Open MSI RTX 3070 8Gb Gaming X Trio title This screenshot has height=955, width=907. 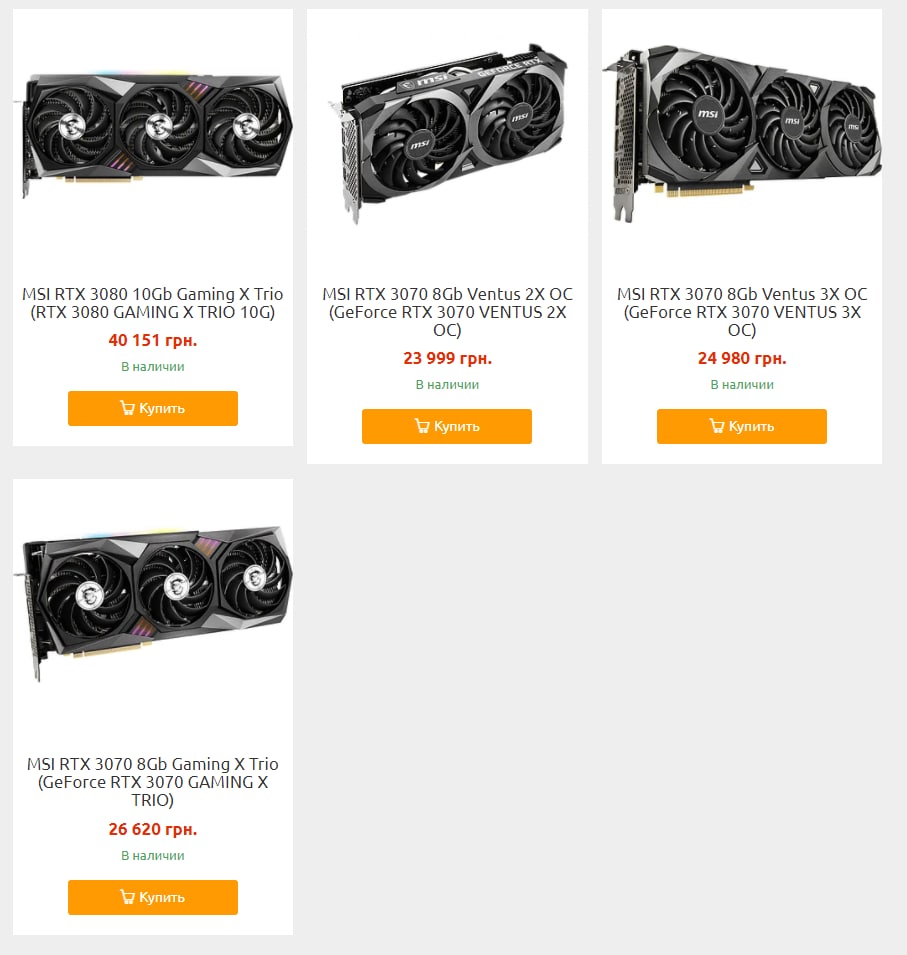[x=153, y=782]
